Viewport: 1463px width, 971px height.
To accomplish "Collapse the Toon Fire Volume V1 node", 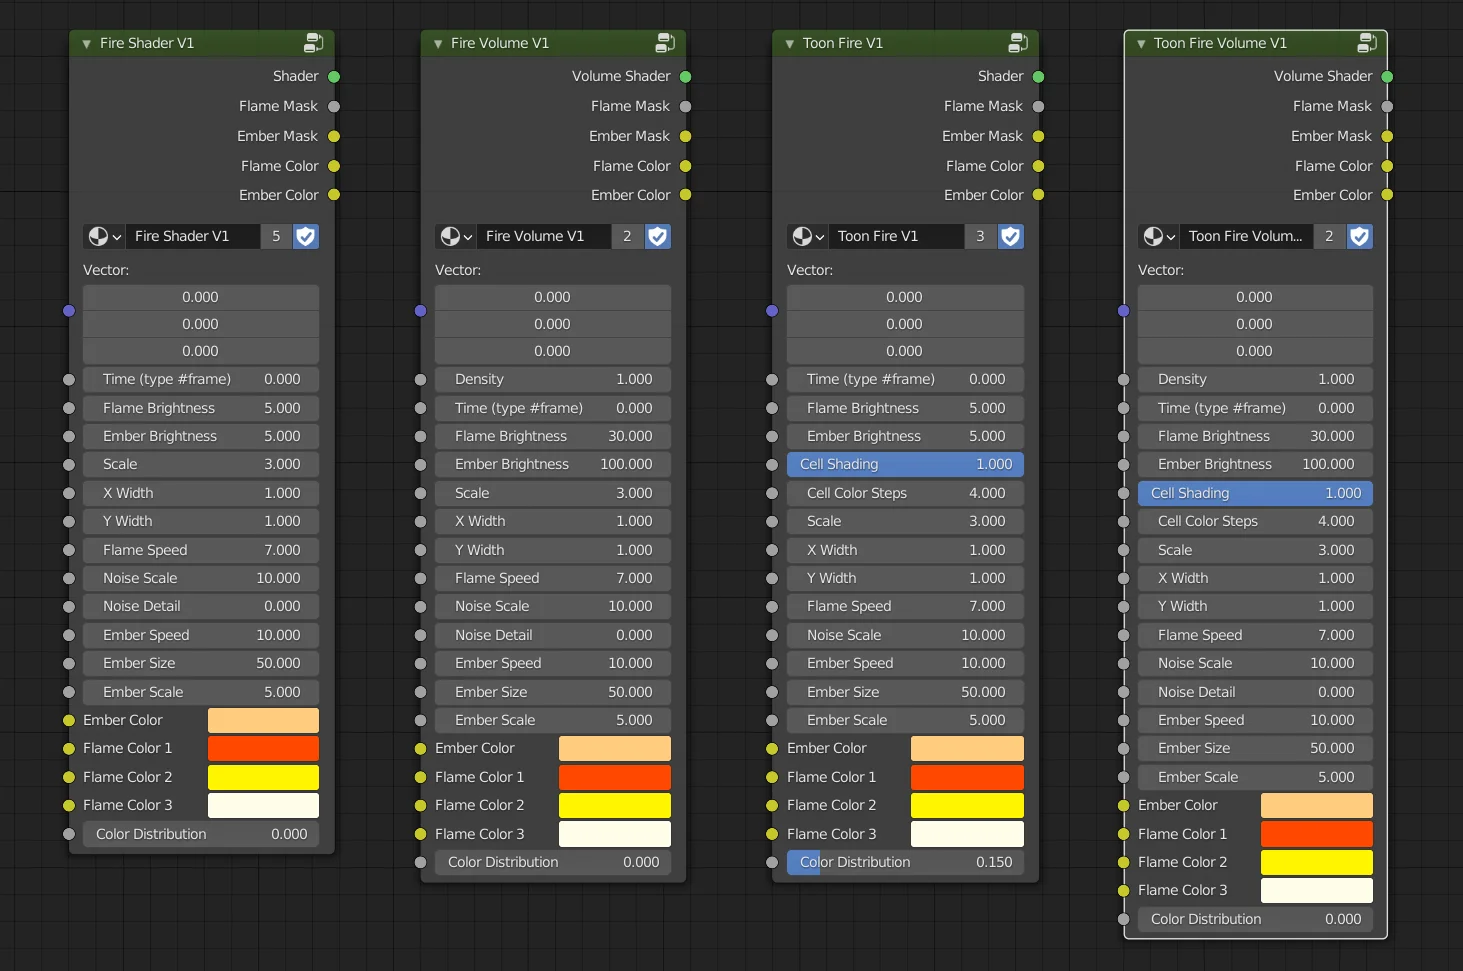I will (1141, 44).
